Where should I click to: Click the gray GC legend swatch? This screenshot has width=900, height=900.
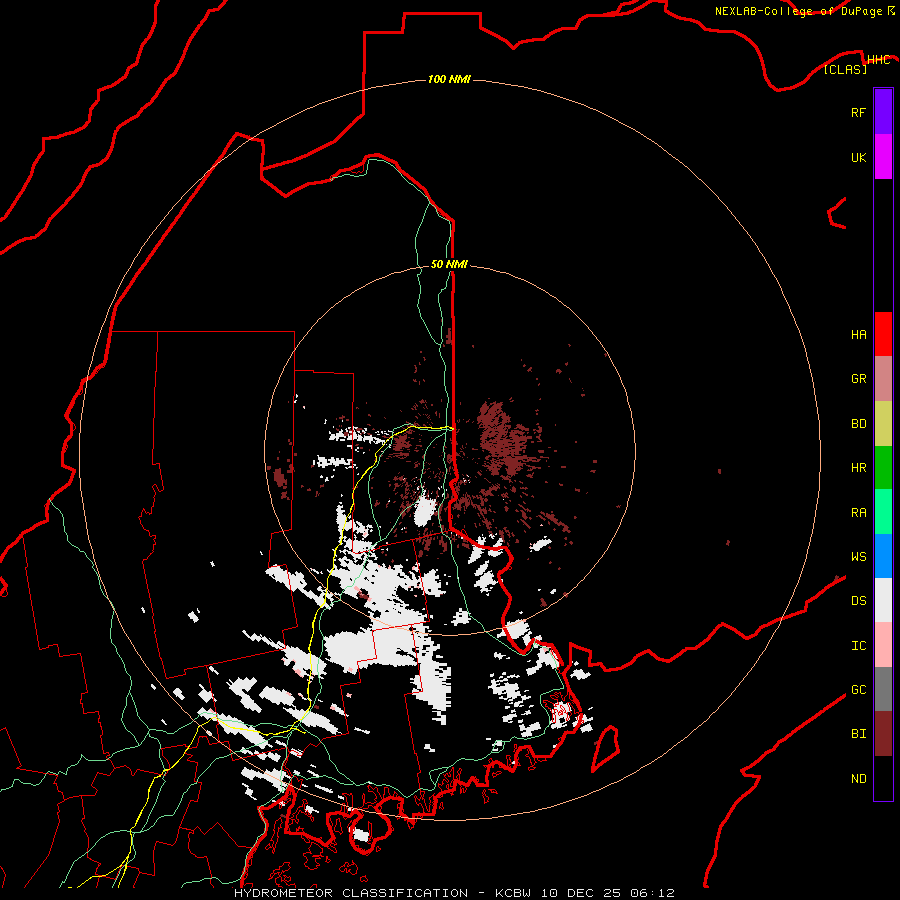click(x=883, y=689)
